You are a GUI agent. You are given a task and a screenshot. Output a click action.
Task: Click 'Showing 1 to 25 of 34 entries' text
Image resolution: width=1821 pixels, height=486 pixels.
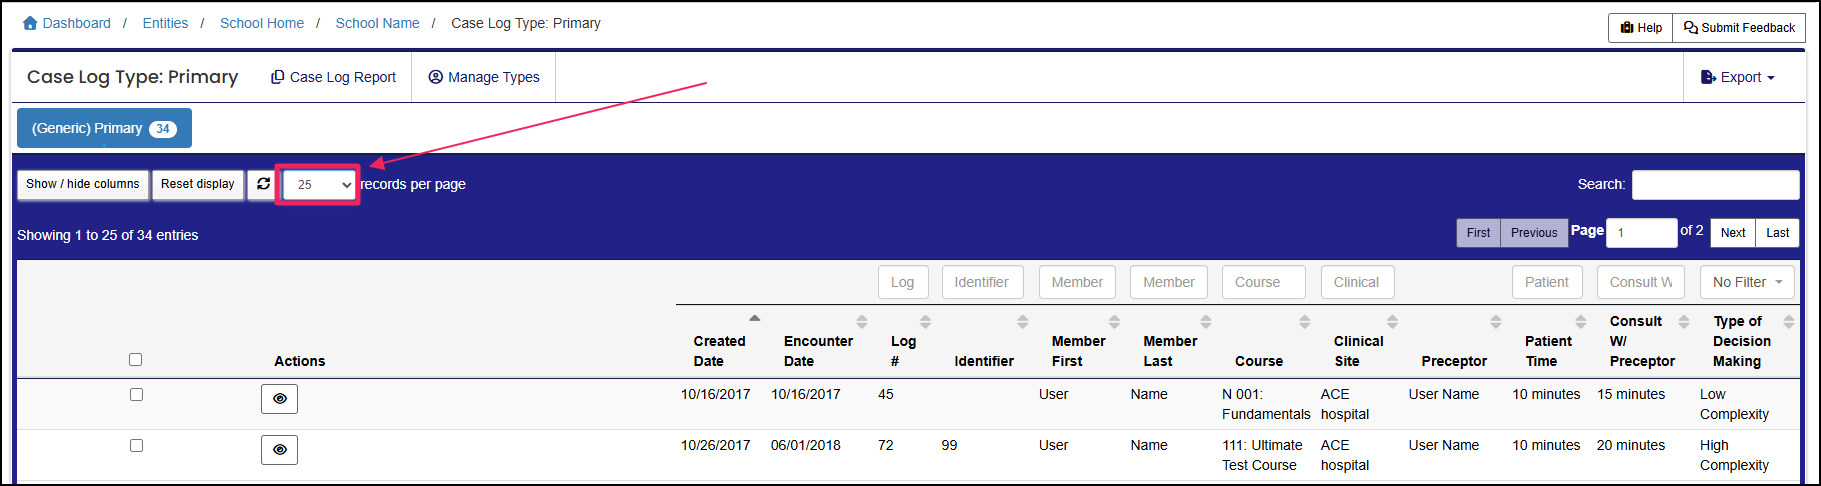[x=108, y=235]
